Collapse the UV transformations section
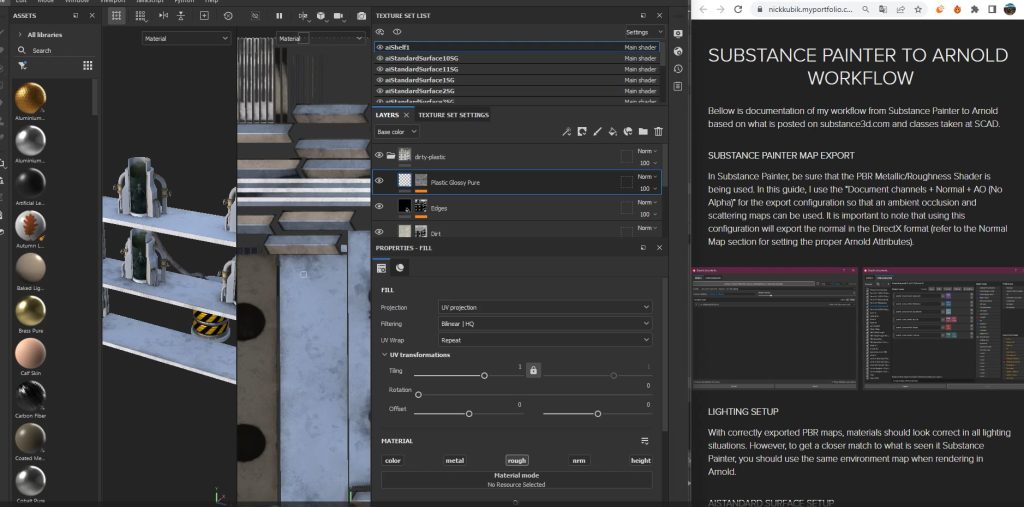This screenshot has height=507, width=1024. coord(385,355)
